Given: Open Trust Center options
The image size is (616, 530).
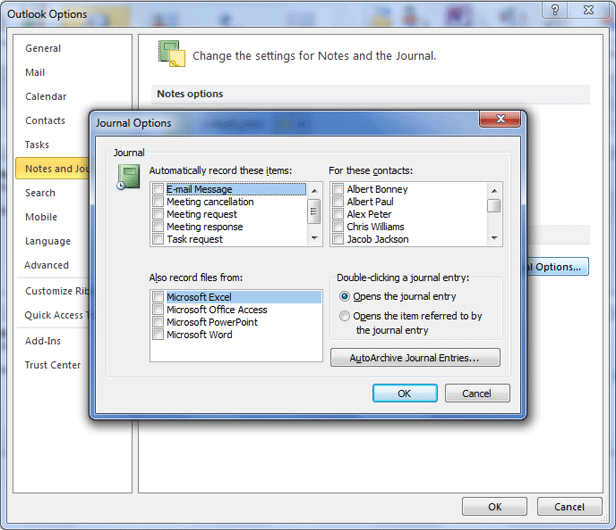Looking at the screenshot, I should tap(53, 365).
